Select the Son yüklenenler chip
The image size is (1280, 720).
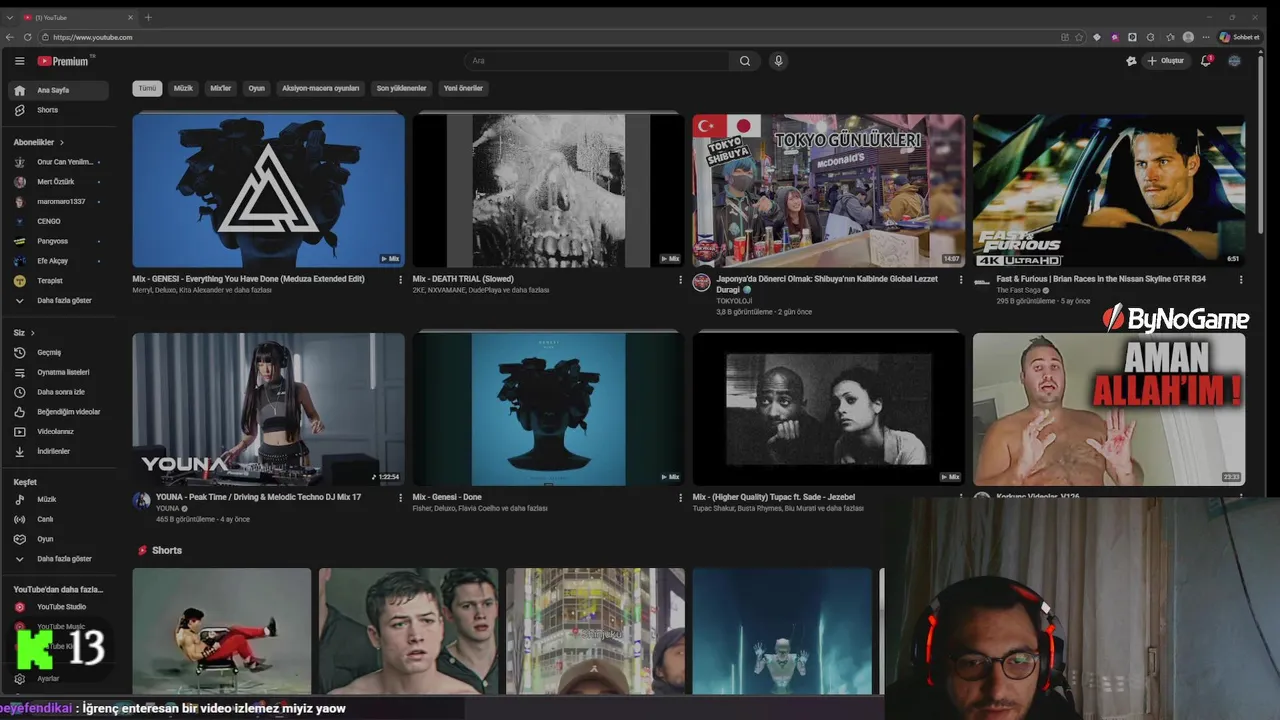point(401,88)
